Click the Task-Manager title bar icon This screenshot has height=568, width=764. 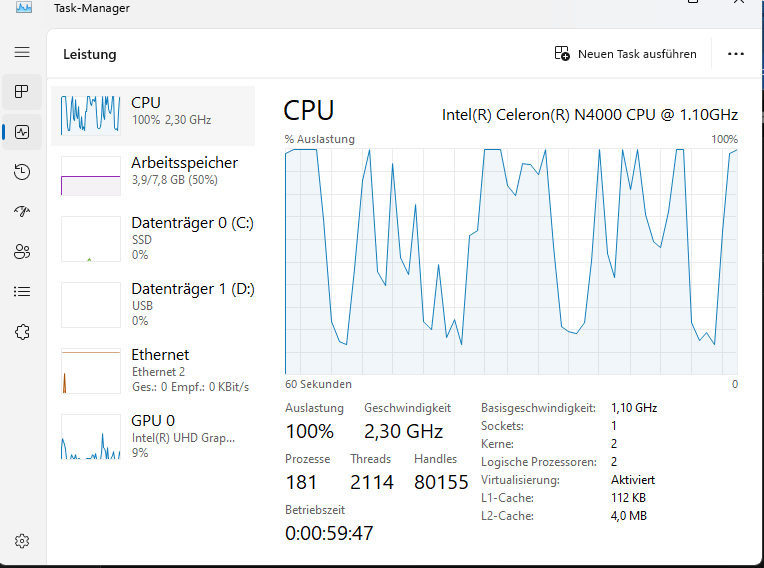coord(24,7)
